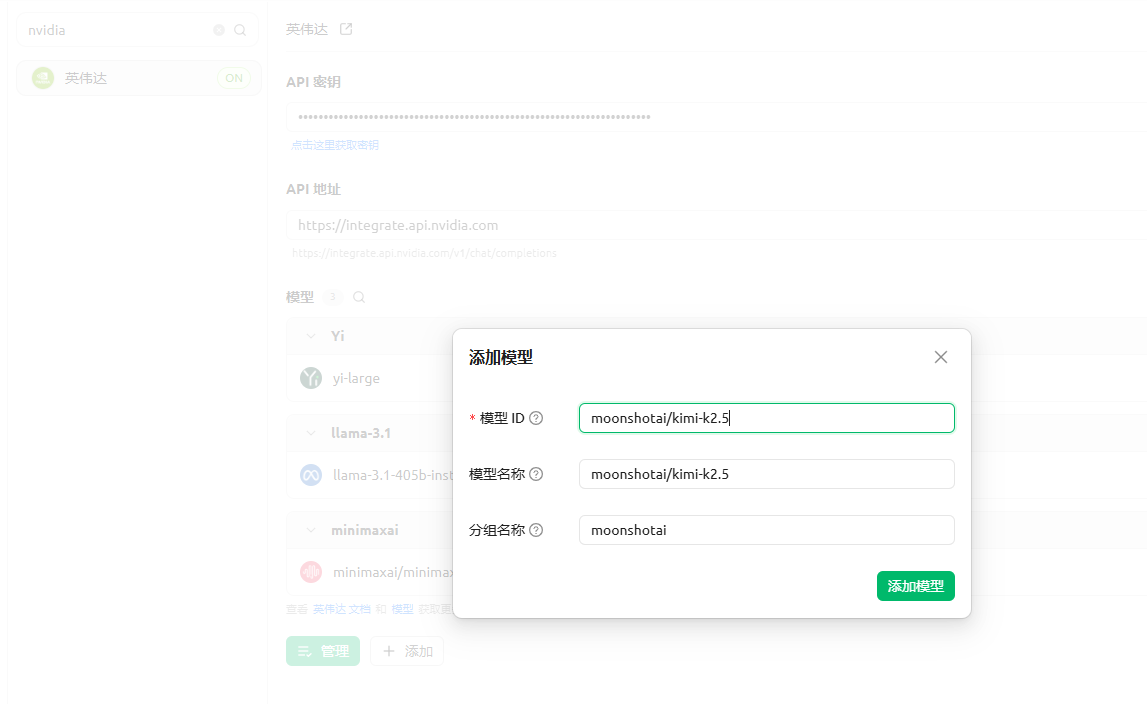The image size is (1147, 704).
Task: Click the 模型名称 input field
Action: point(767,474)
